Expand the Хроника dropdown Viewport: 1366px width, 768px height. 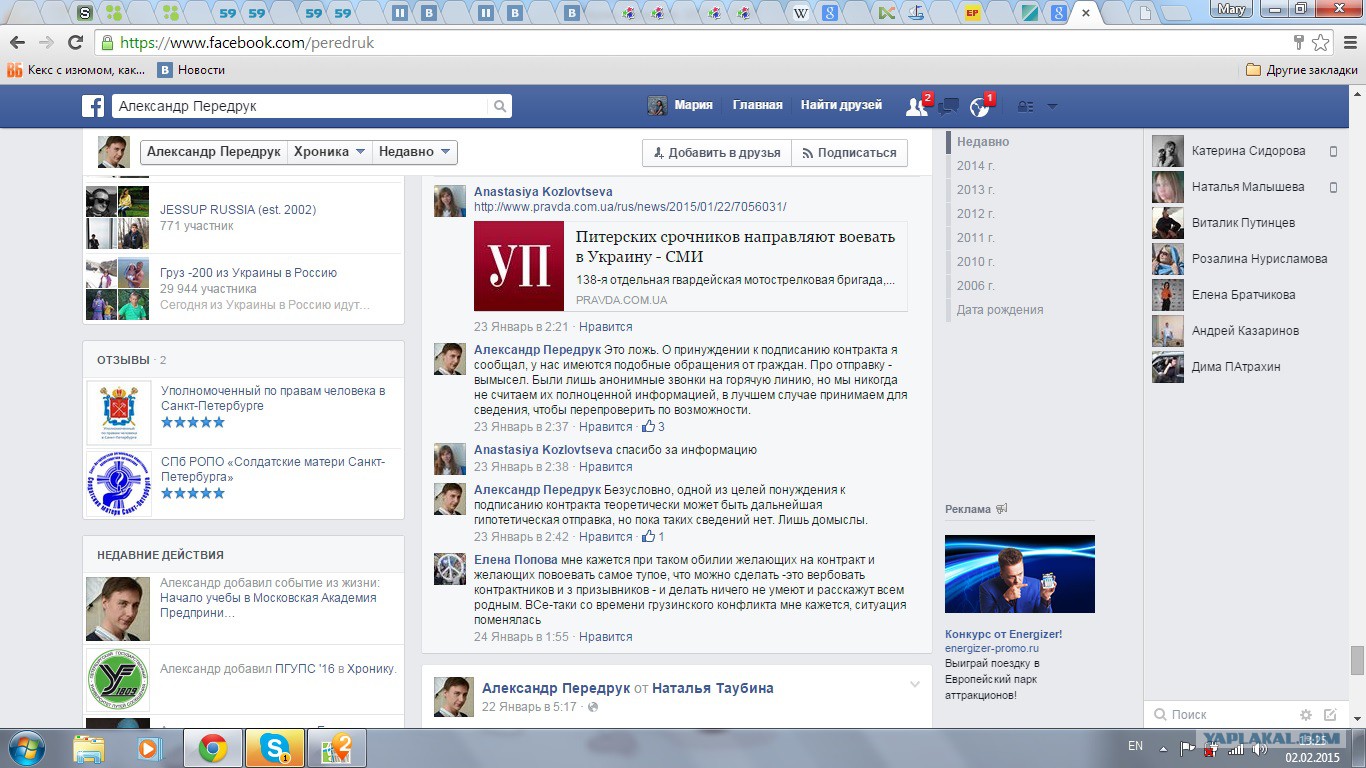click(329, 152)
